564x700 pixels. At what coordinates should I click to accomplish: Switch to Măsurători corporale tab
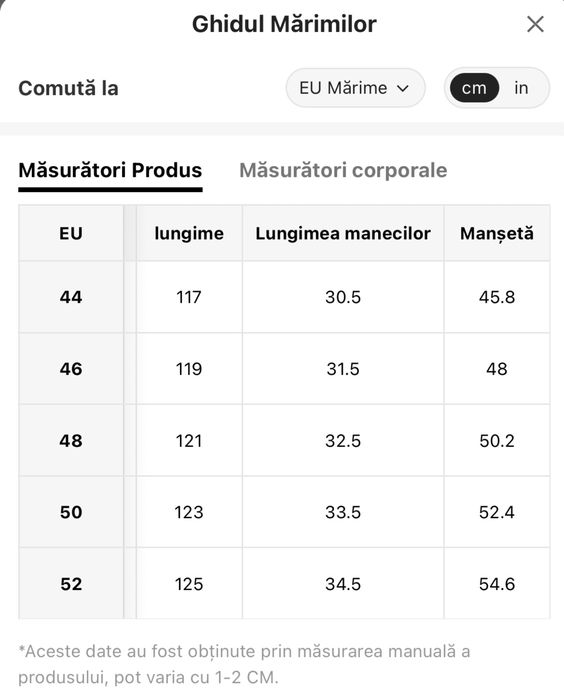coord(343,171)
